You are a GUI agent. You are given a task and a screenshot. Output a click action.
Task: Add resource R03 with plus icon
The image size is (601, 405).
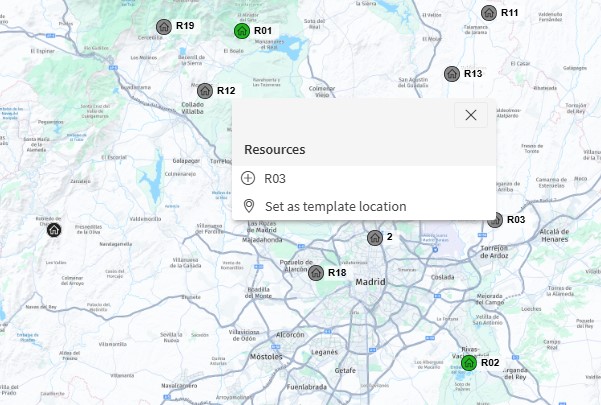[x=248, y=178]
